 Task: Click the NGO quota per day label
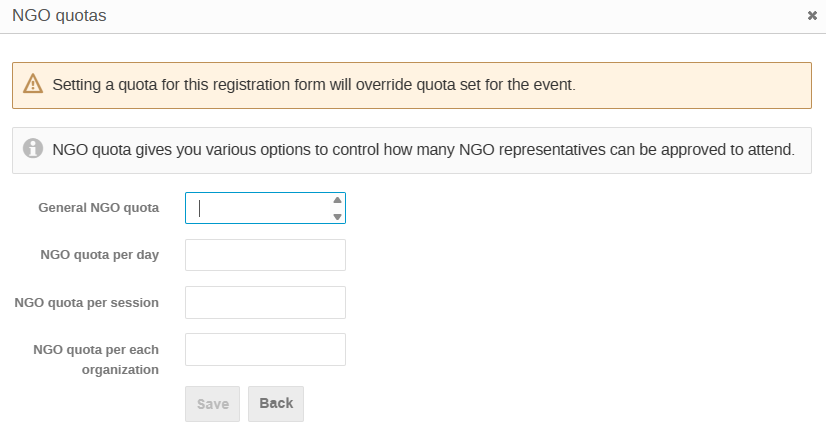tap(100, 255)
